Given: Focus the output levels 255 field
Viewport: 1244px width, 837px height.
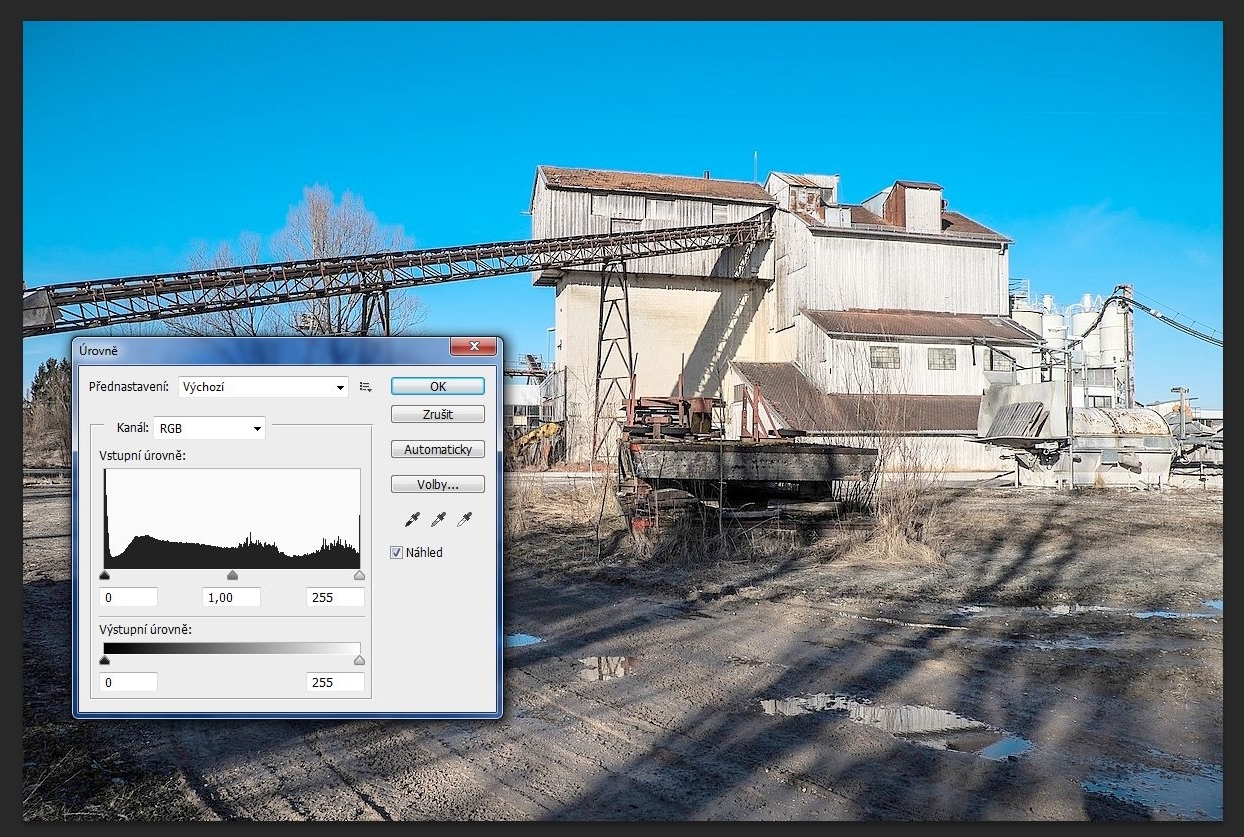Looking at the screenshot, I should coord(335,682).
